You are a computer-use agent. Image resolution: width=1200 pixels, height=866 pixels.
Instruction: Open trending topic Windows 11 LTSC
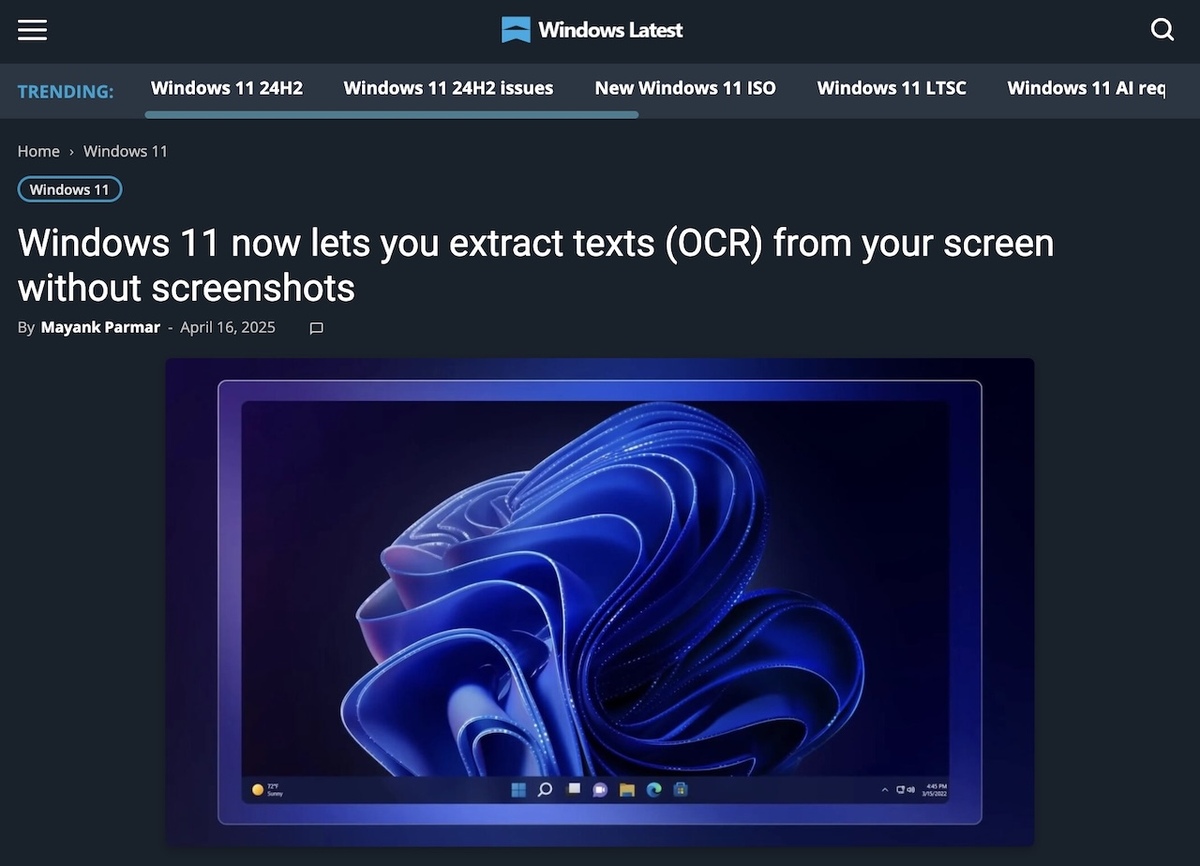coord(892,88)
